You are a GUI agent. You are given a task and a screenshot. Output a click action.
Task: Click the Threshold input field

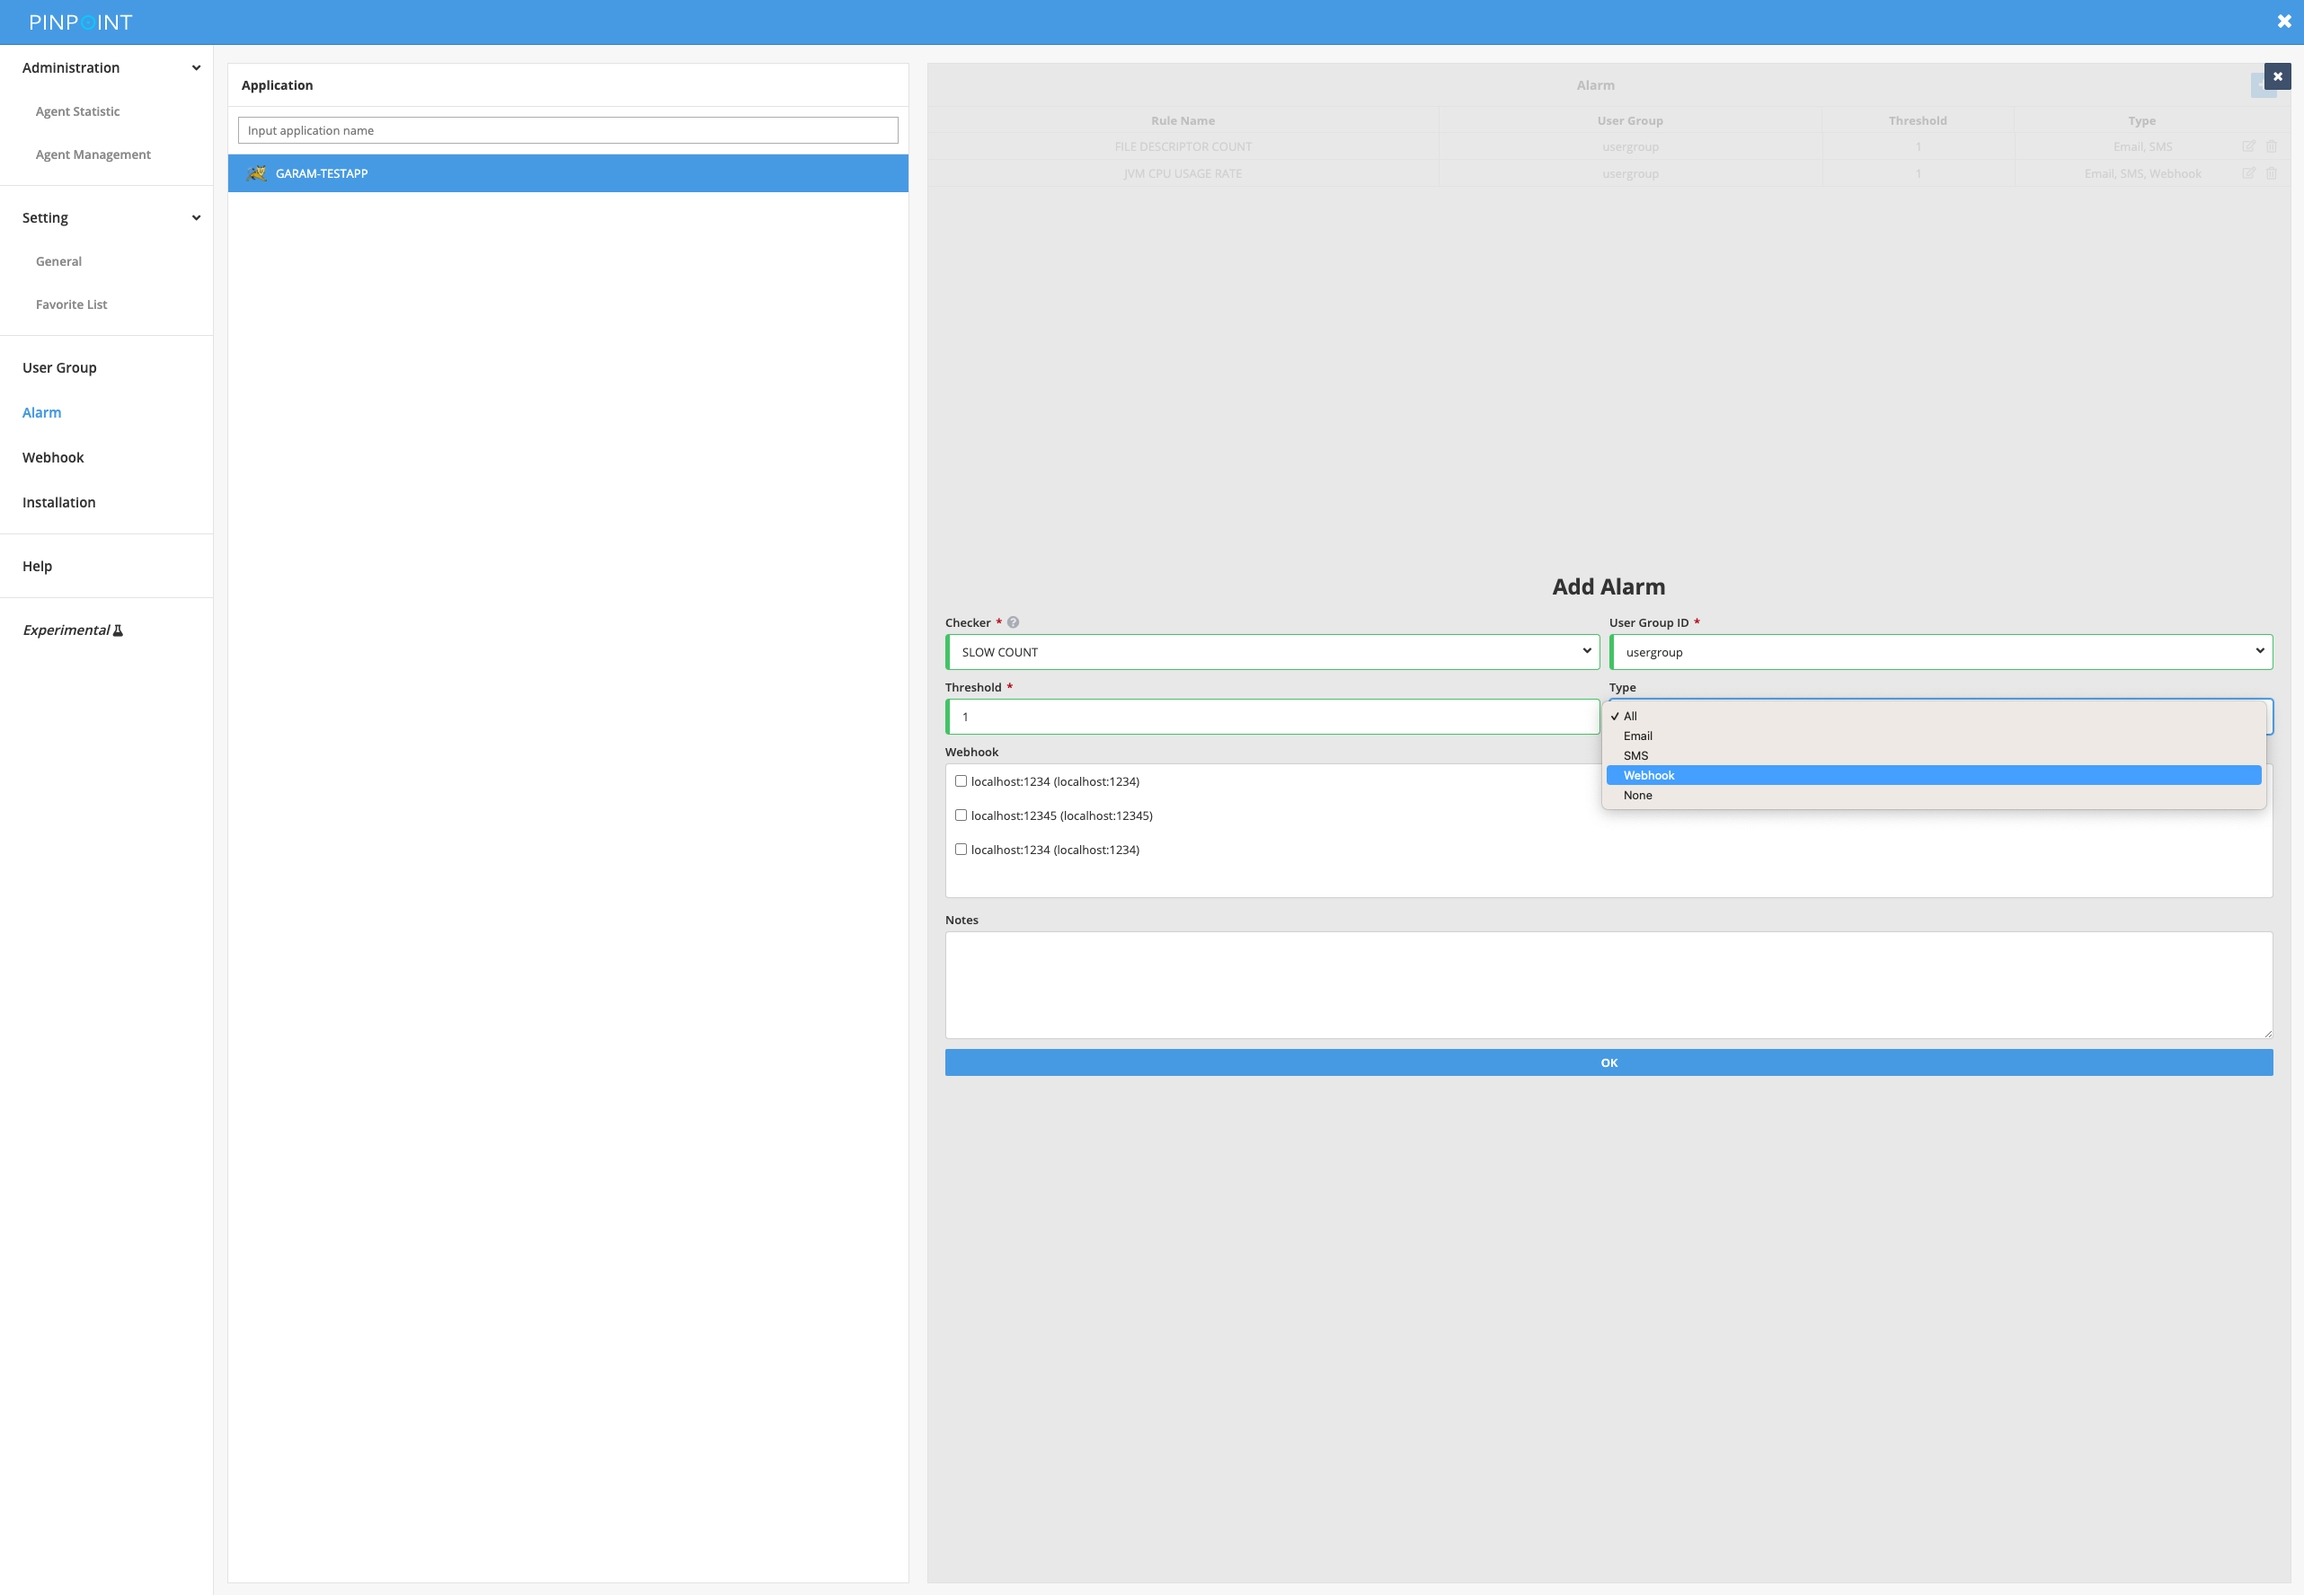pos(1272,717)
